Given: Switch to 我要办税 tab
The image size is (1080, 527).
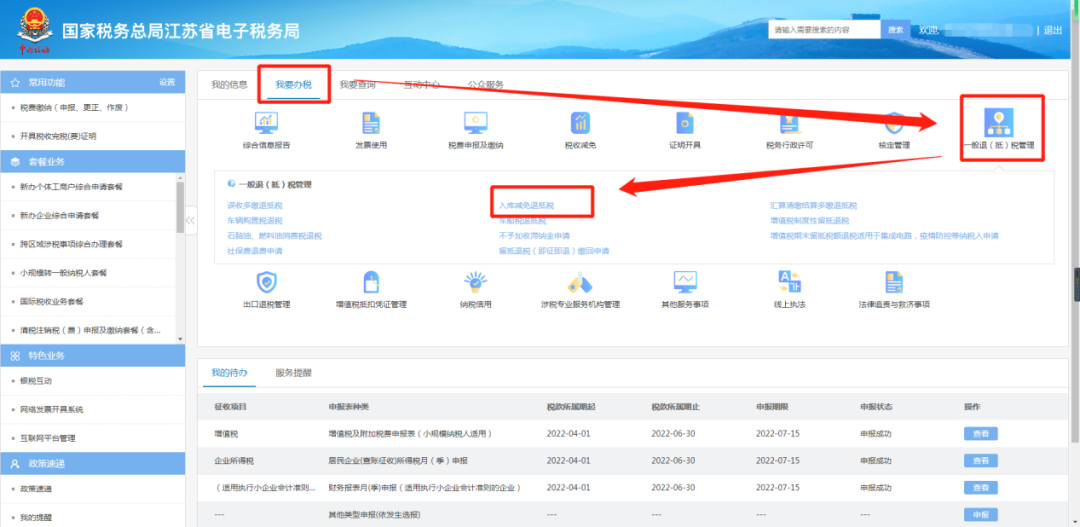Looking at the screenshot, I should click(293, 85).
